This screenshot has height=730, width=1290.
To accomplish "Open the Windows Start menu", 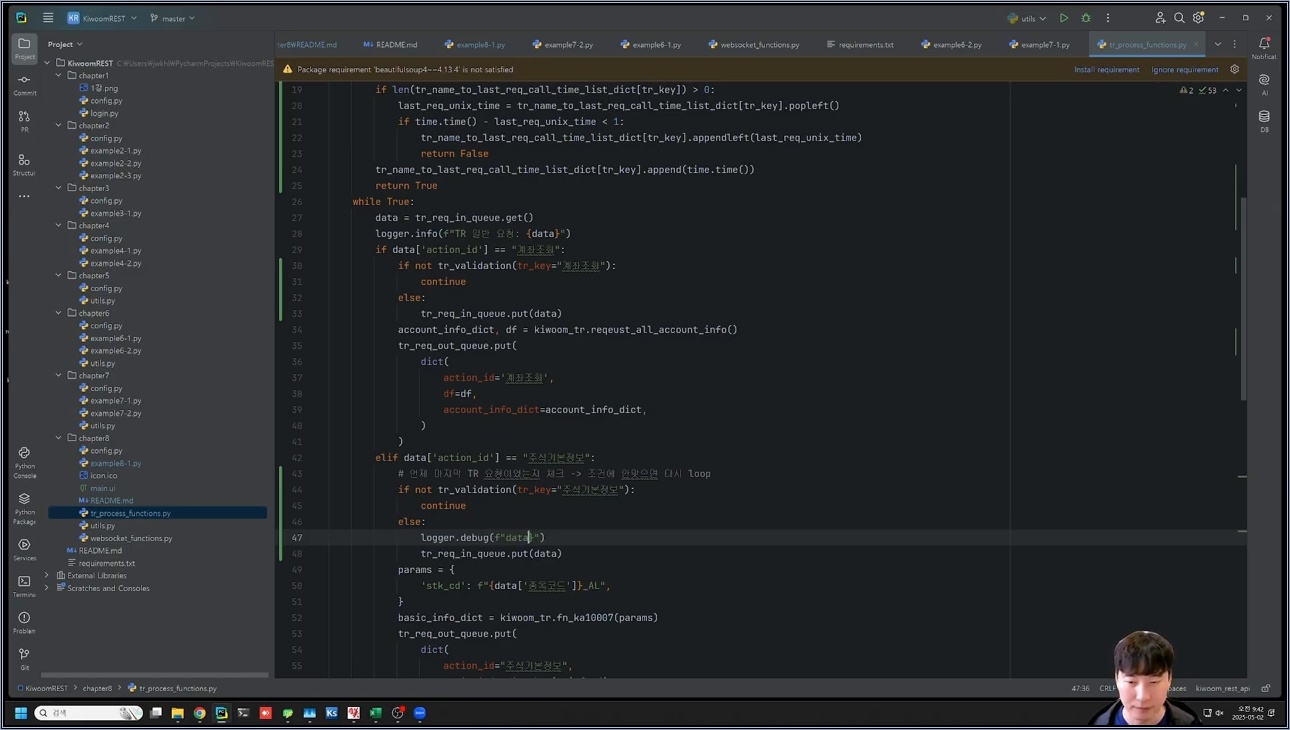I will (20, 713).
